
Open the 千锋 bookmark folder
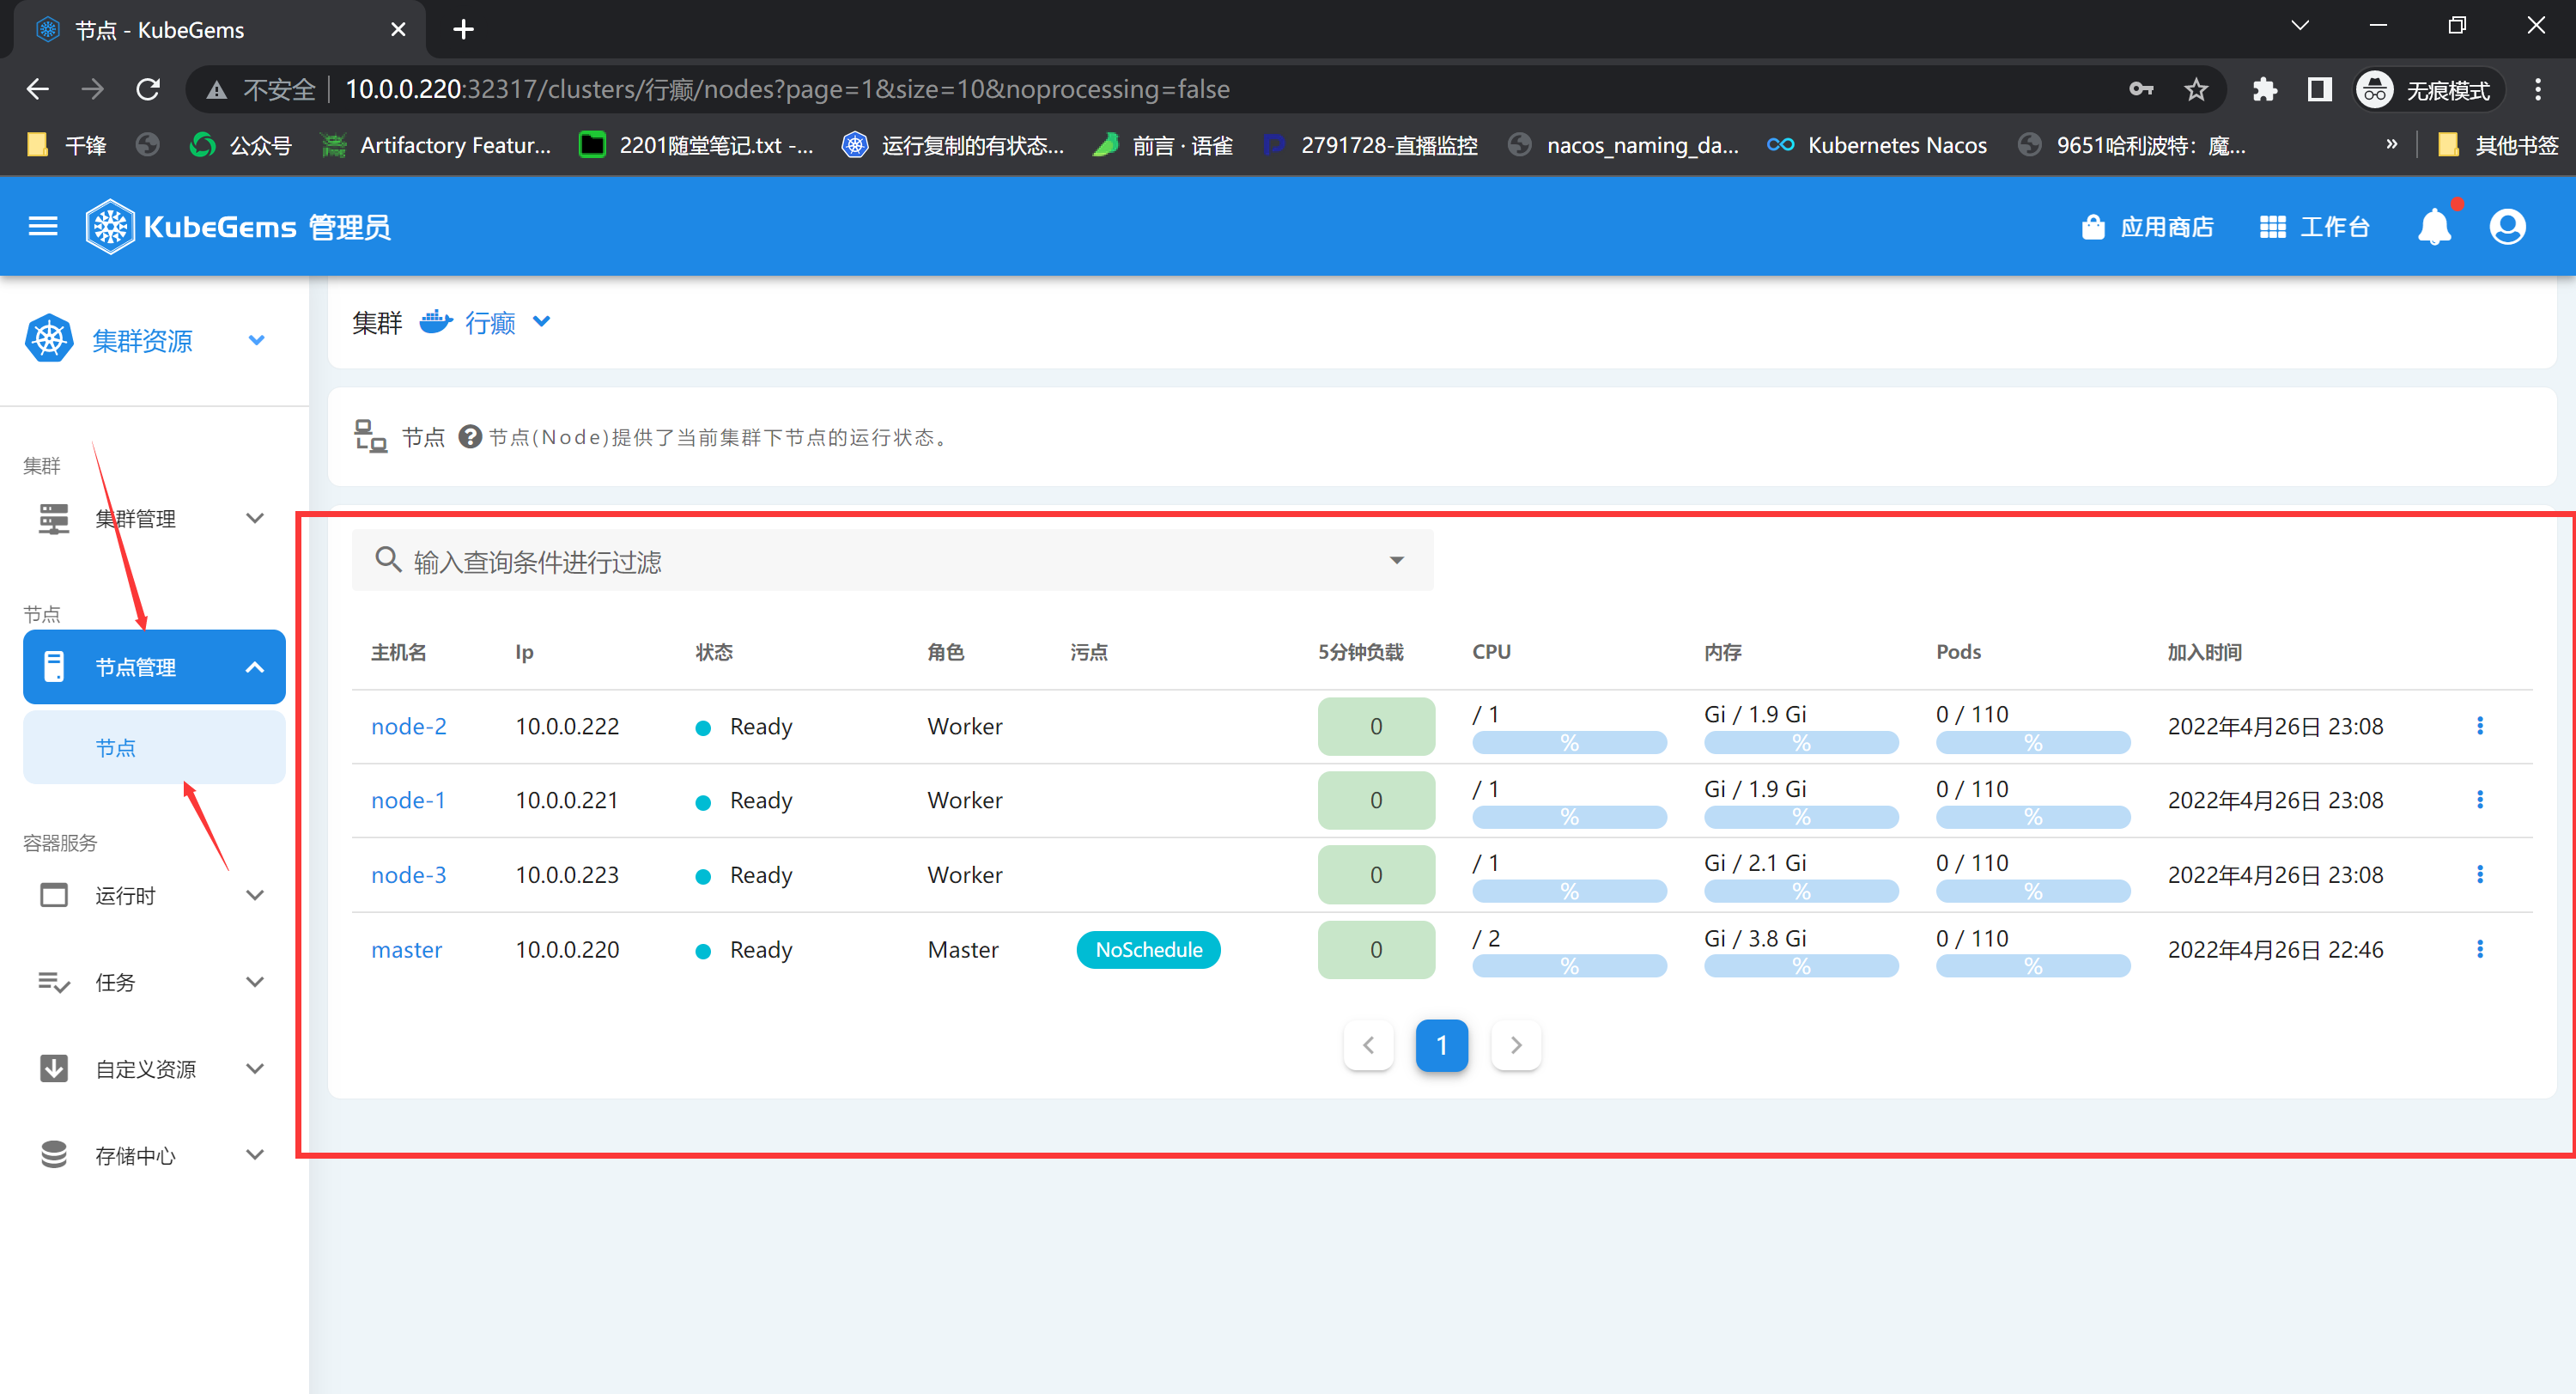(x=67, y=145)
